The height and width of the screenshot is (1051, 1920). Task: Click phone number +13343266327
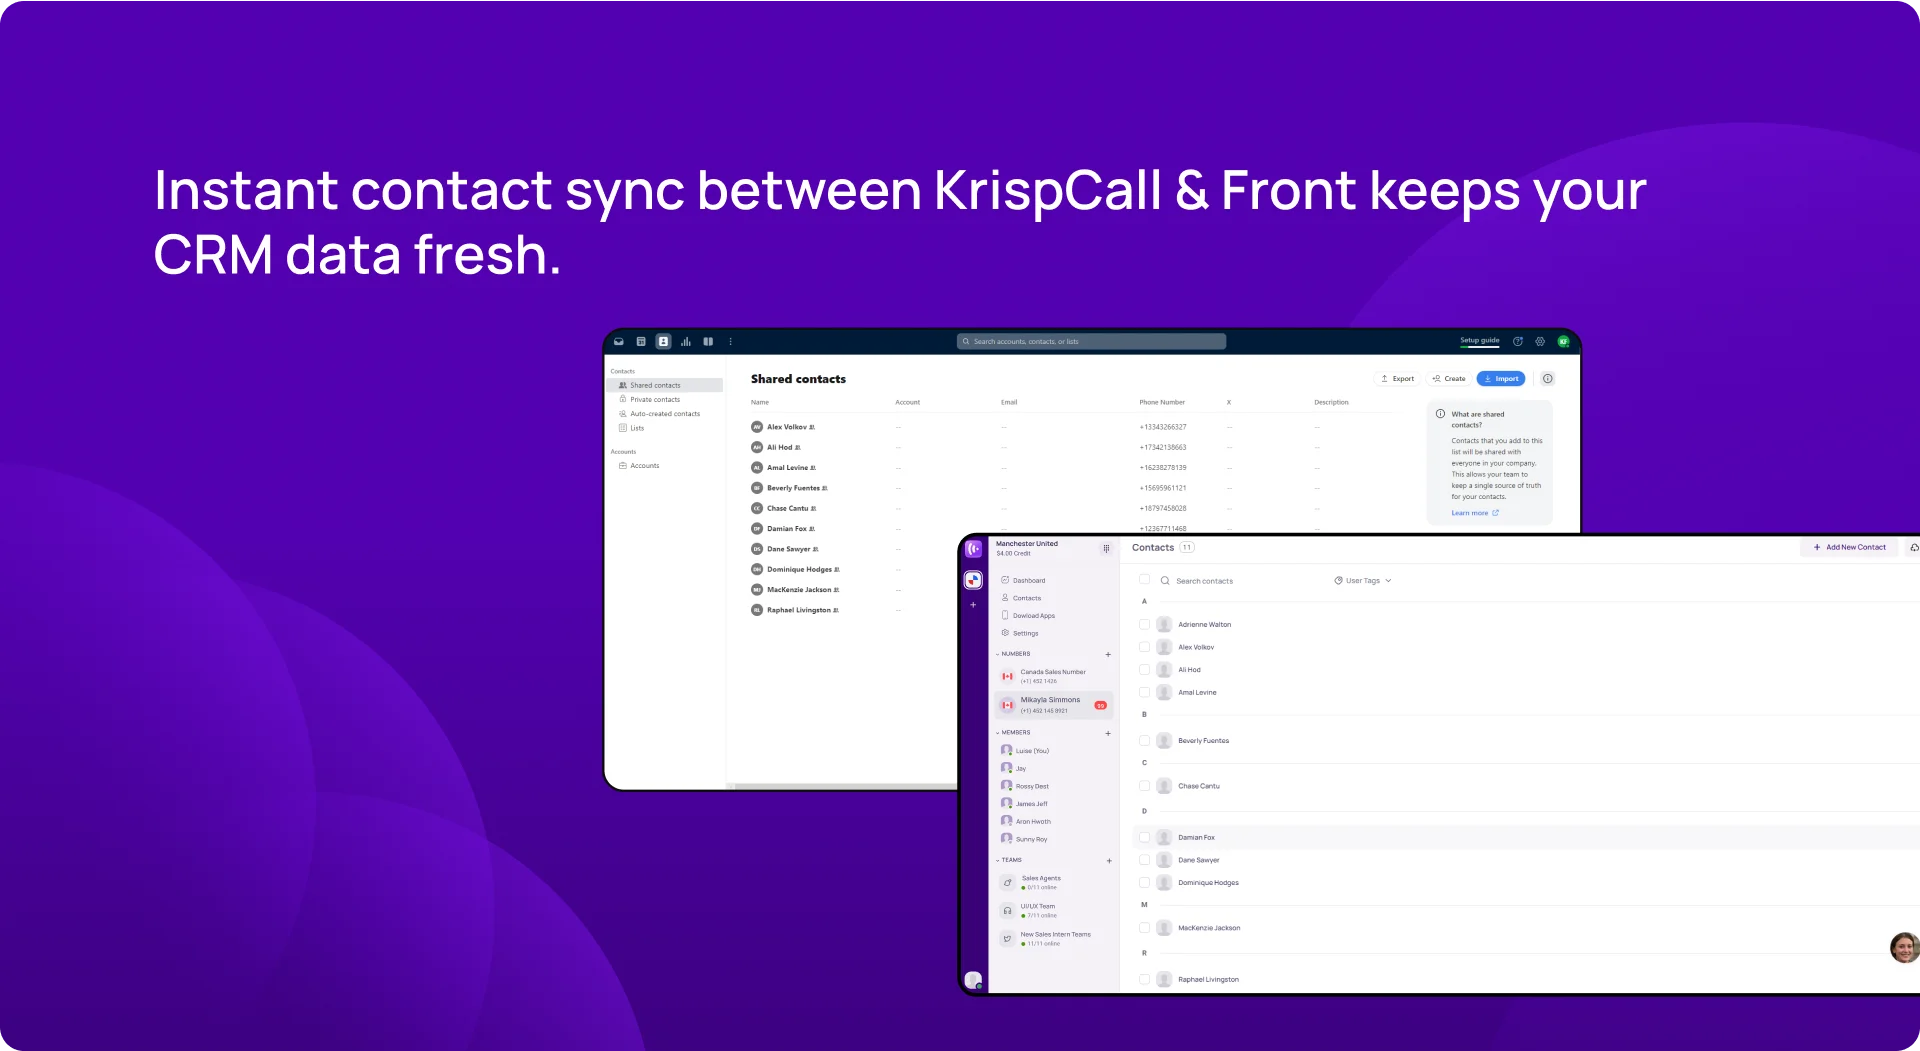1163,427
